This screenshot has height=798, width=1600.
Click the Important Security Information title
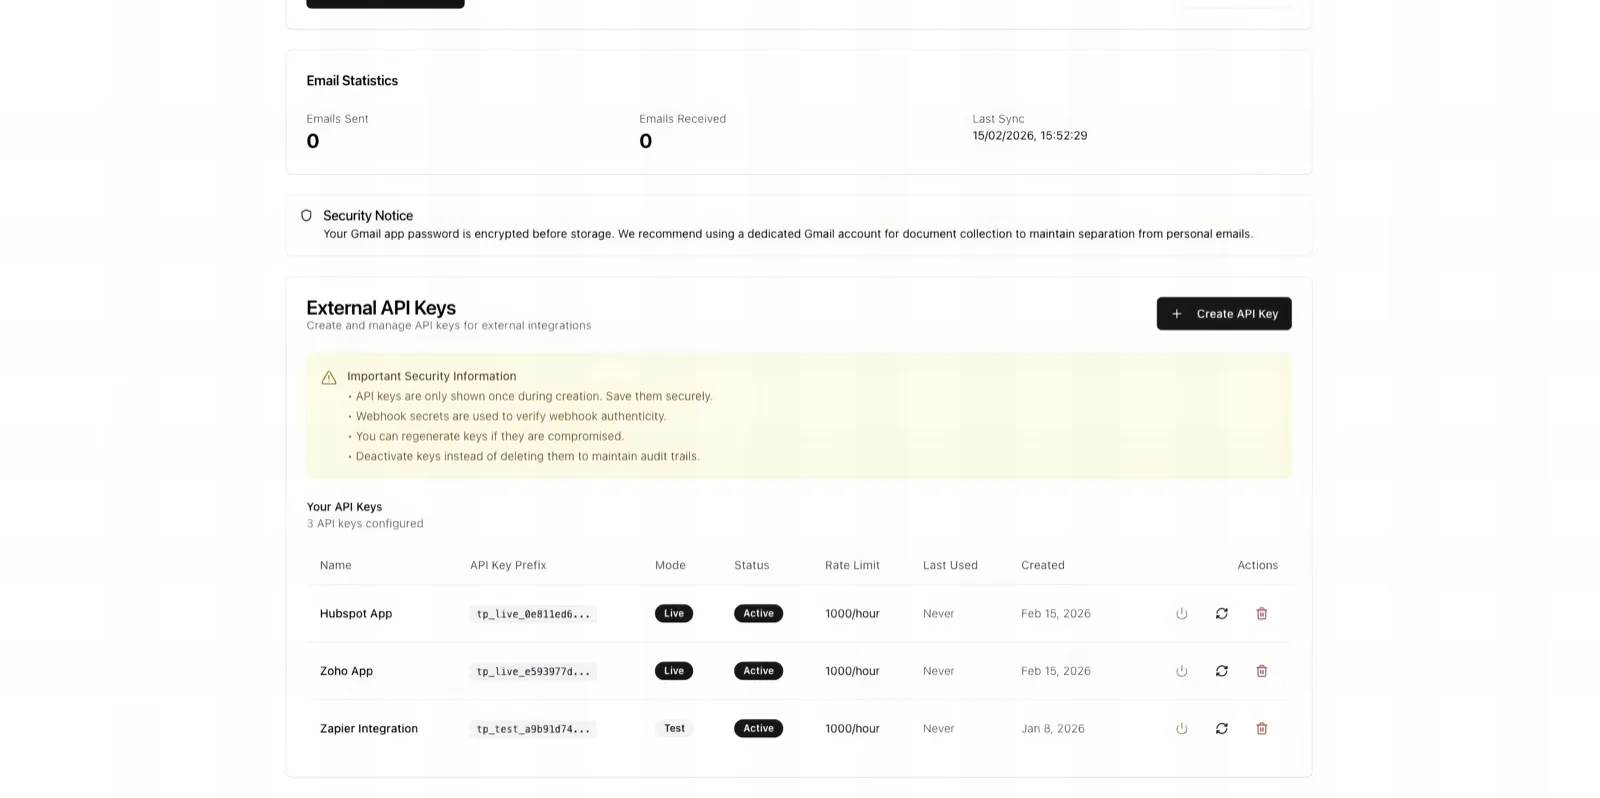coord(432,377)
